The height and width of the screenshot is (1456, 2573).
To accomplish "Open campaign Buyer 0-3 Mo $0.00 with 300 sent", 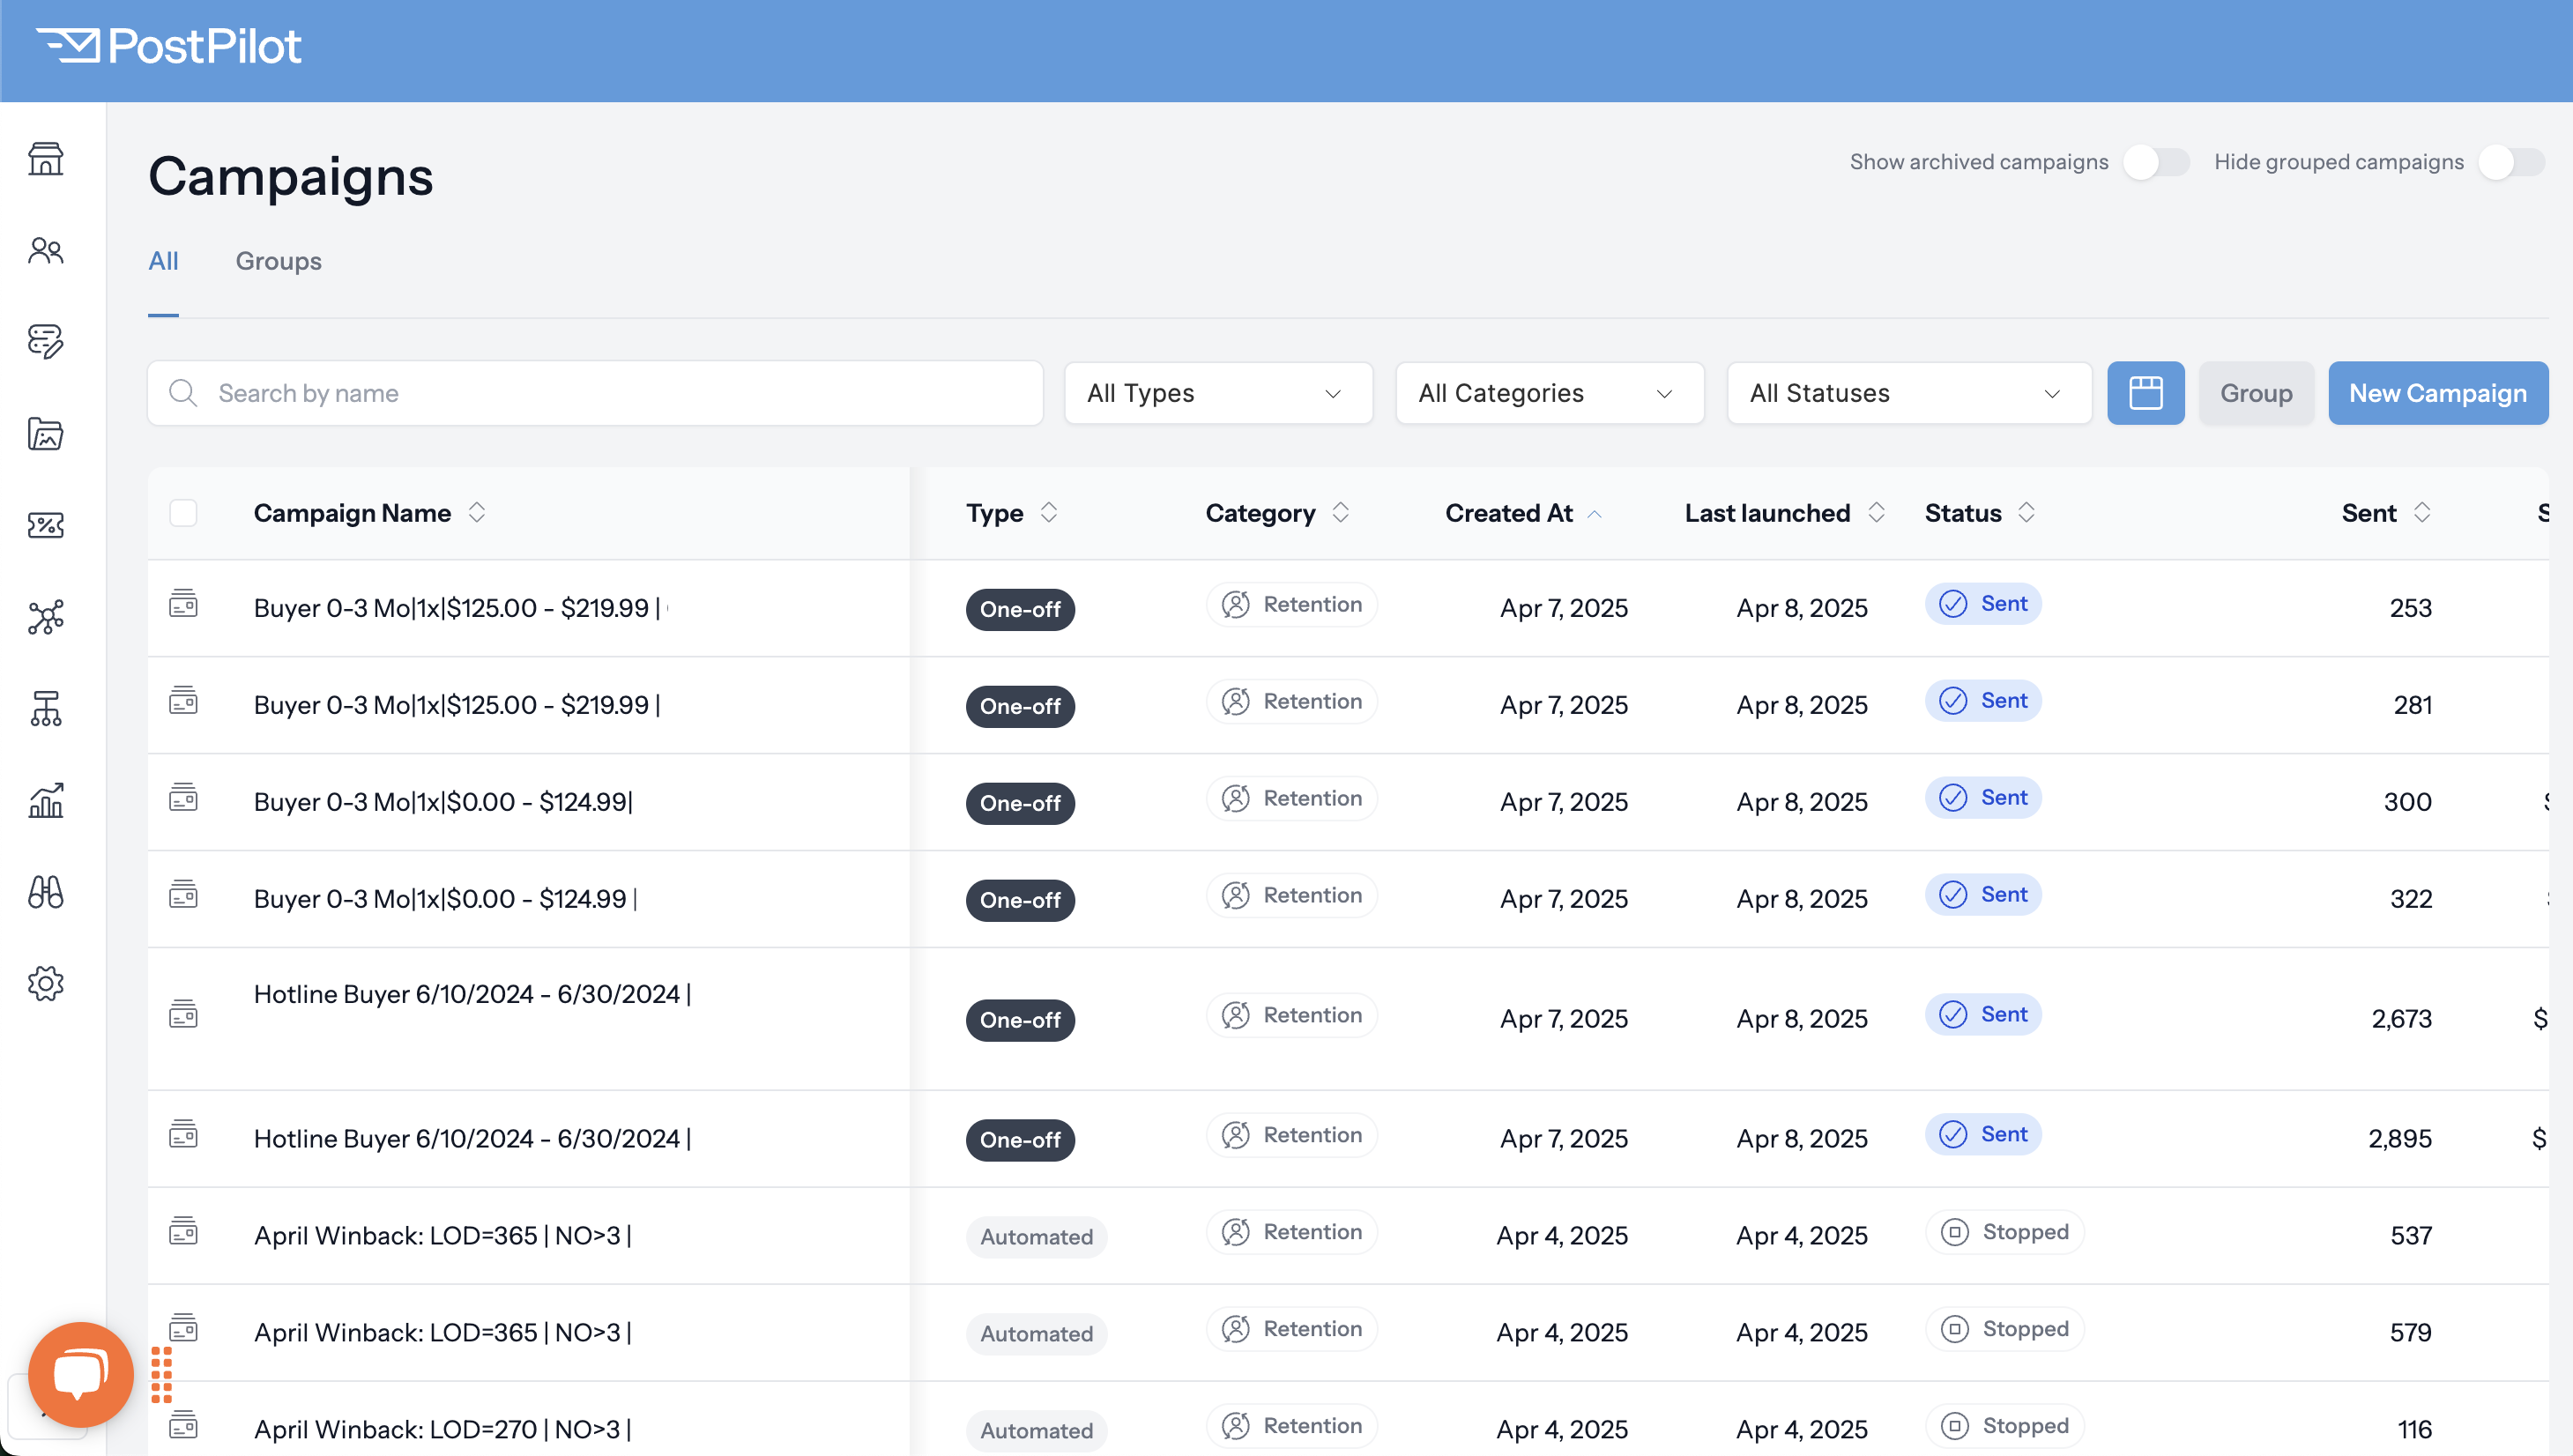I will pos(443,802).
